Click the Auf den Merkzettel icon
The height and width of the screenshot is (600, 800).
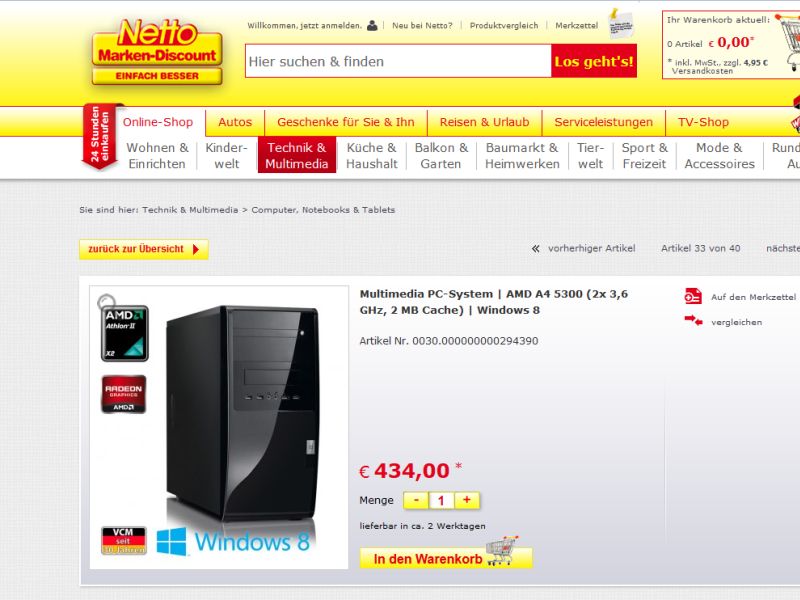(x=693, y=296)
